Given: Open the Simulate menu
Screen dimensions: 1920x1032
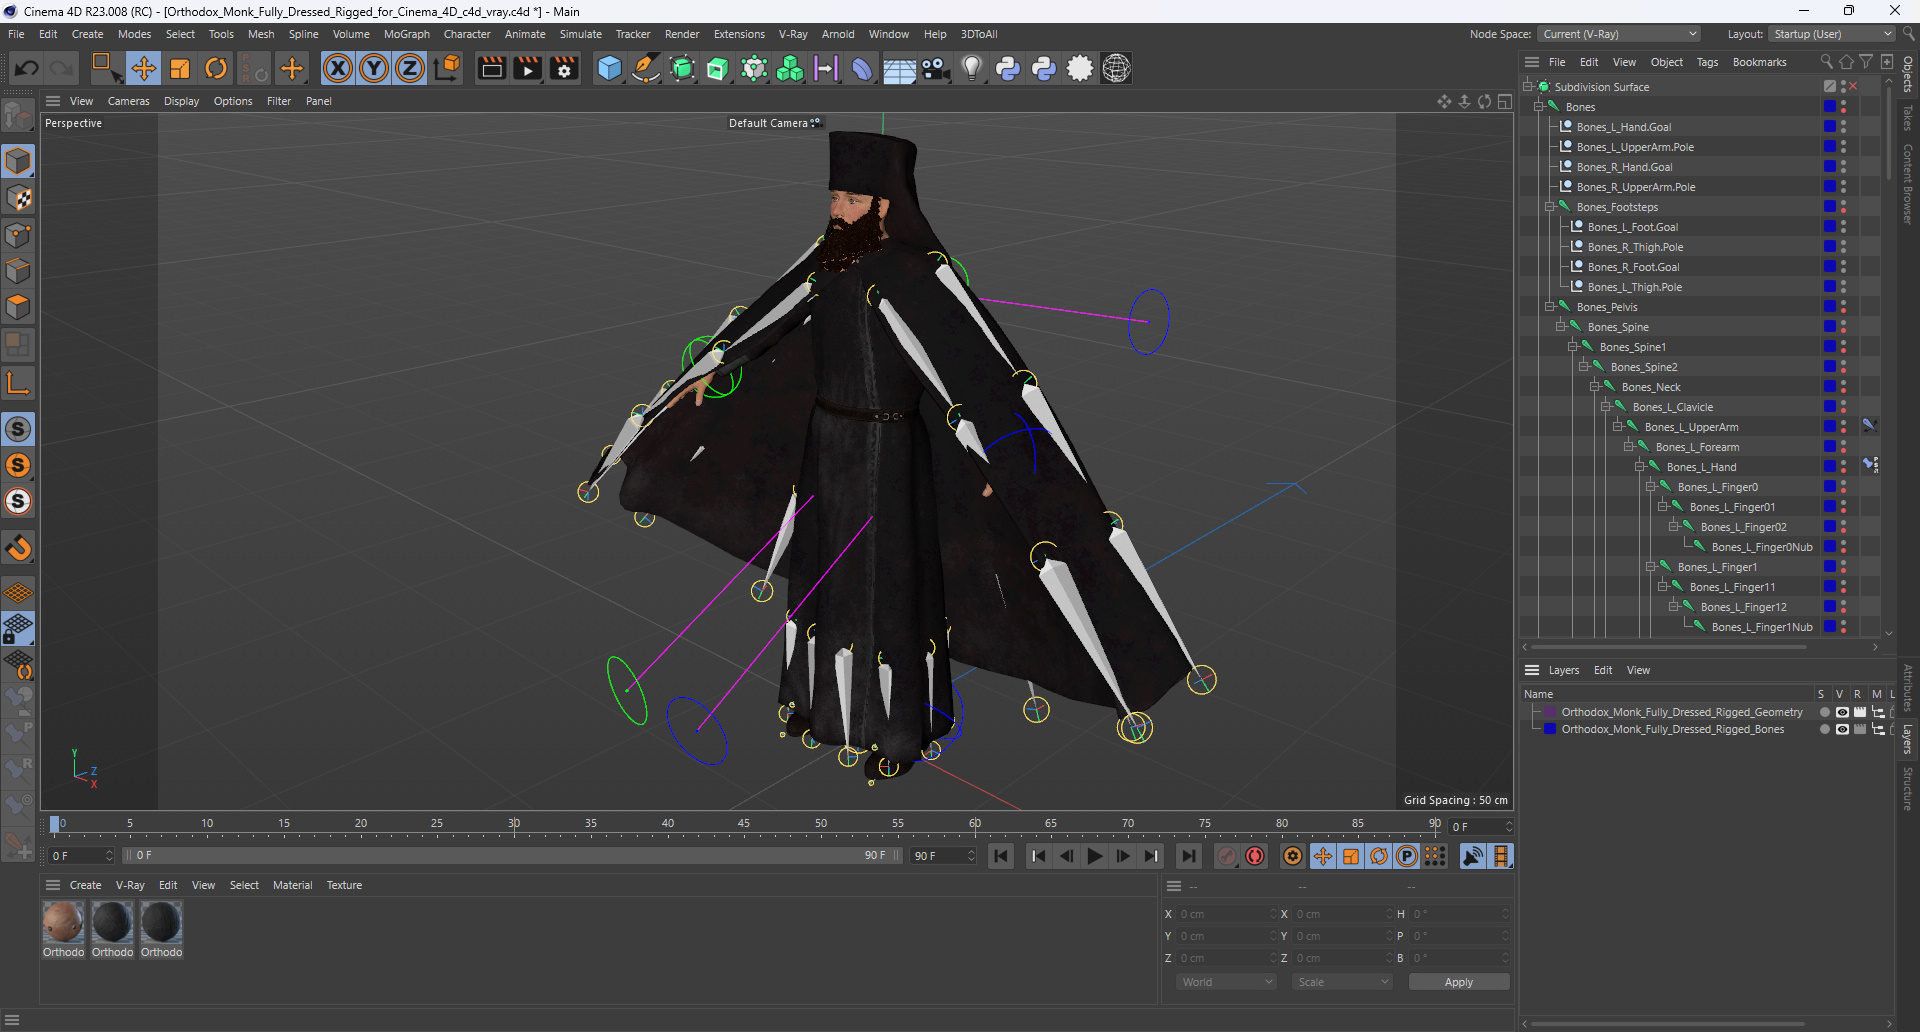Looking at the screenshot, I should (580, 34).
